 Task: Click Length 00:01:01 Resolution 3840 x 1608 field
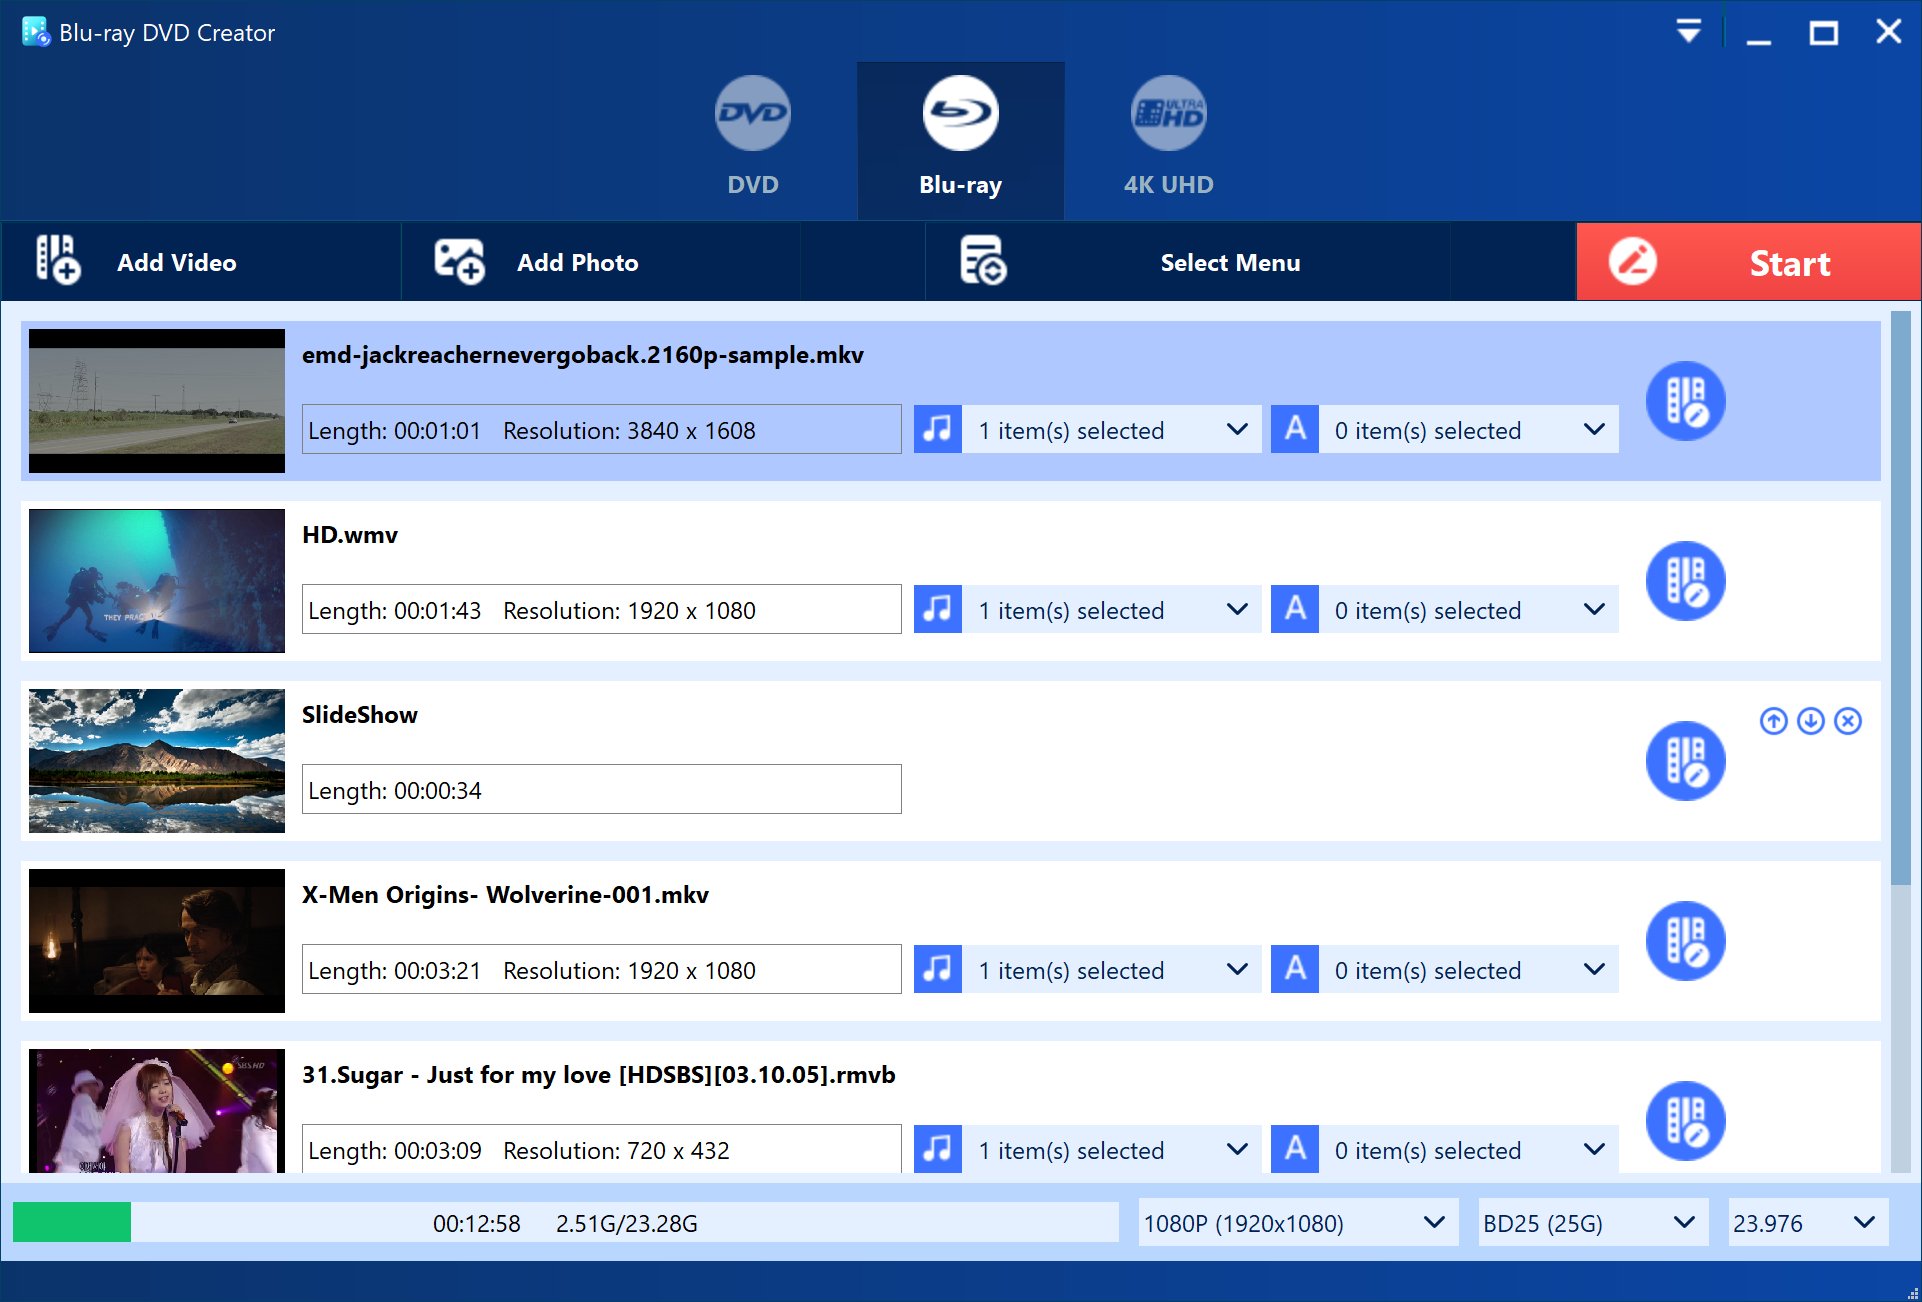601,429
